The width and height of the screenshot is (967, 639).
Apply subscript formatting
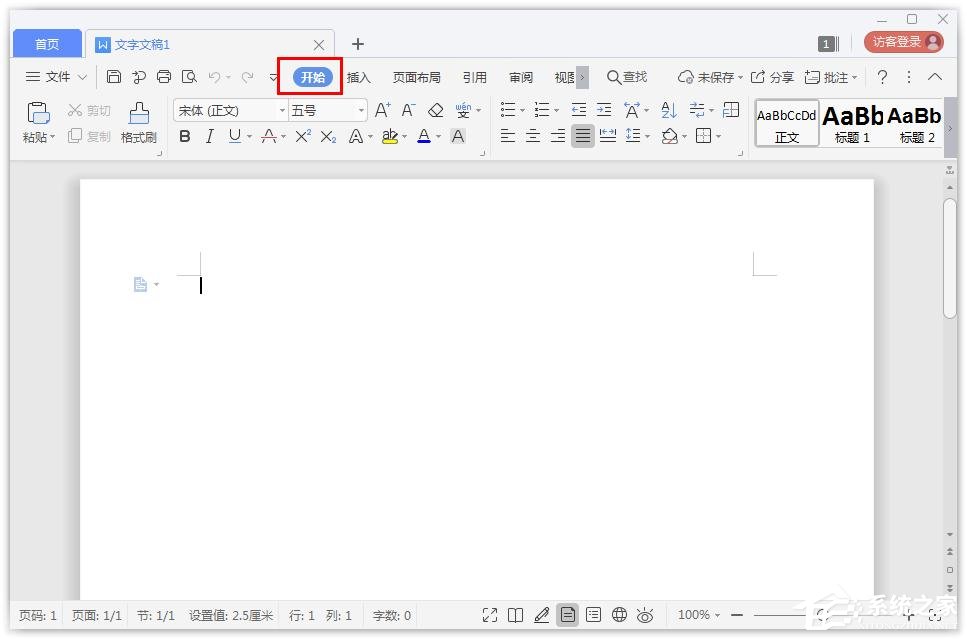pos(327,137)
